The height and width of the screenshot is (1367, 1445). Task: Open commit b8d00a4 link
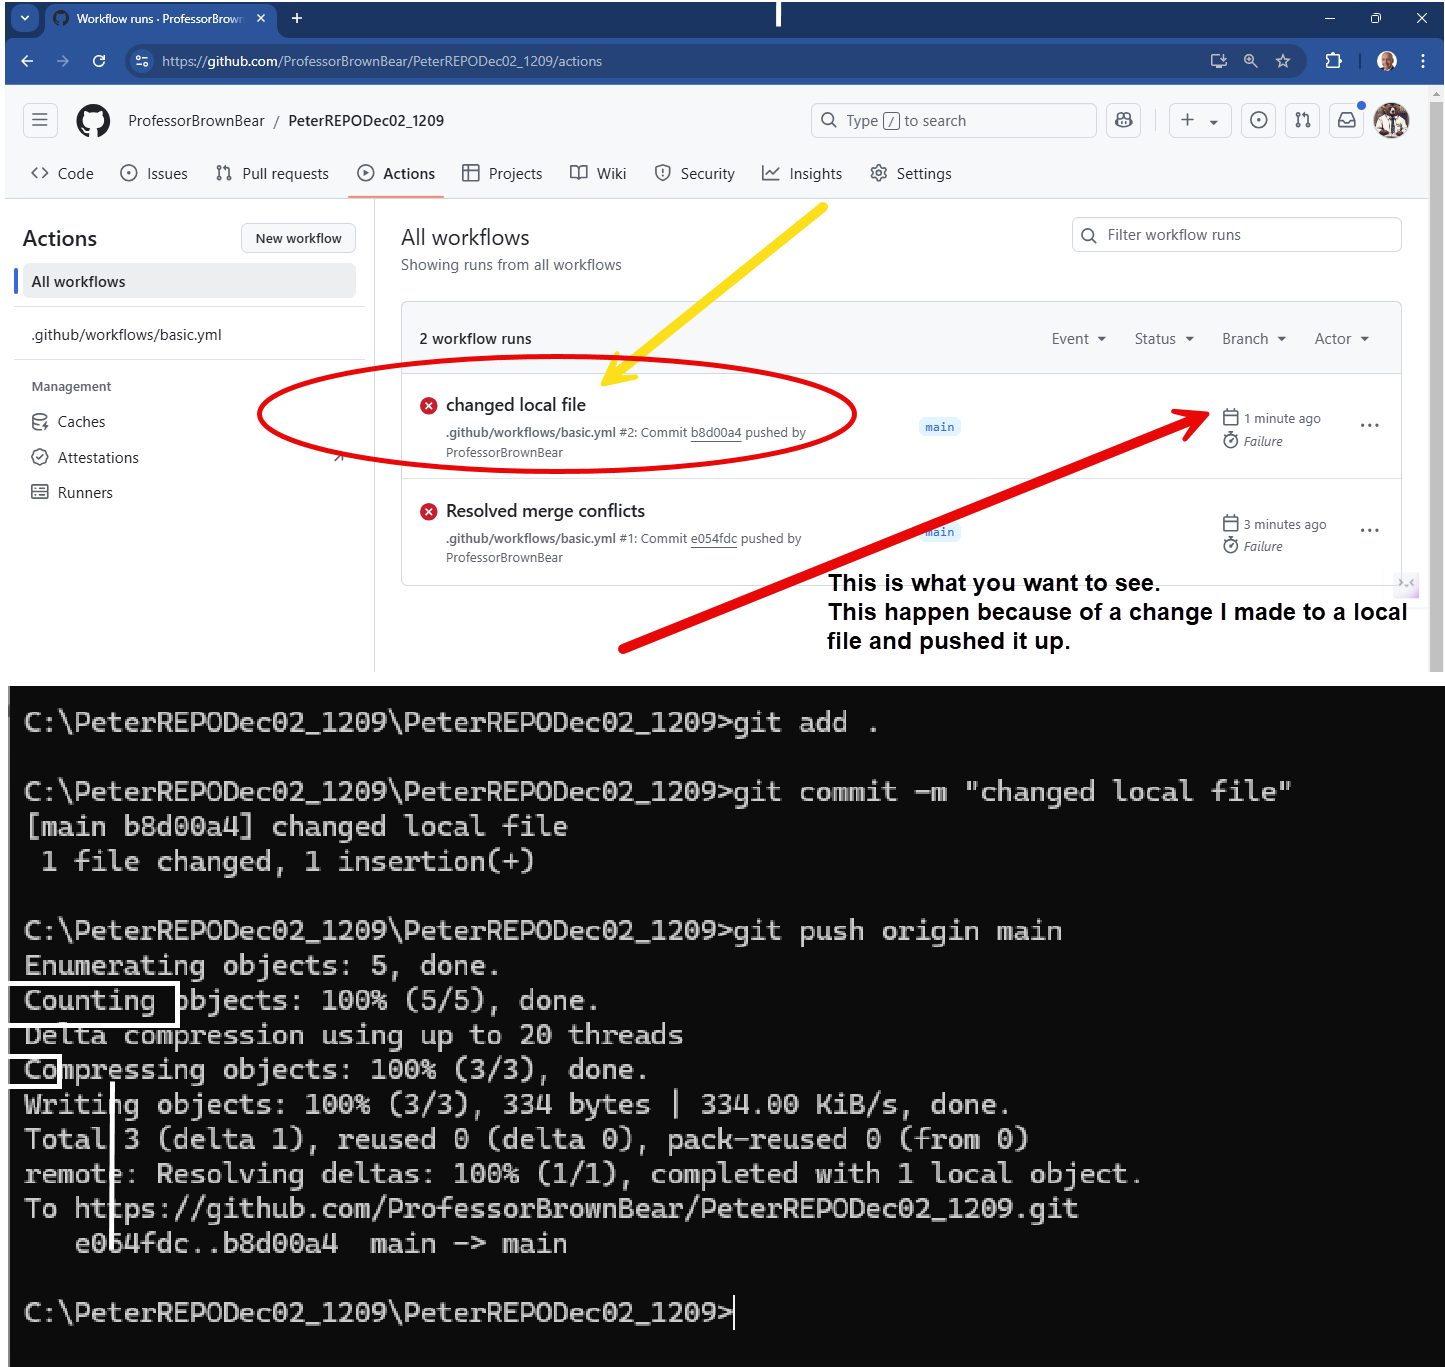pos(716,433)
